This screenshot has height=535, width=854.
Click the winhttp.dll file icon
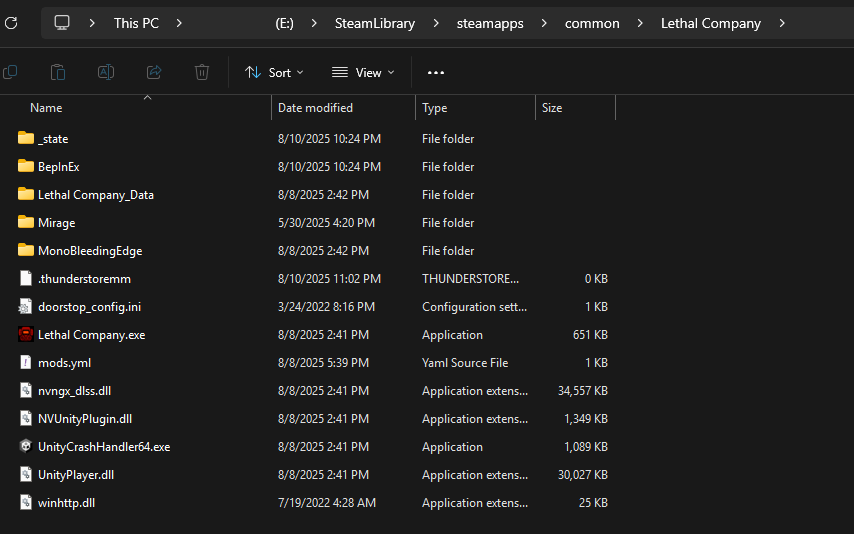[x=26, y=502]
